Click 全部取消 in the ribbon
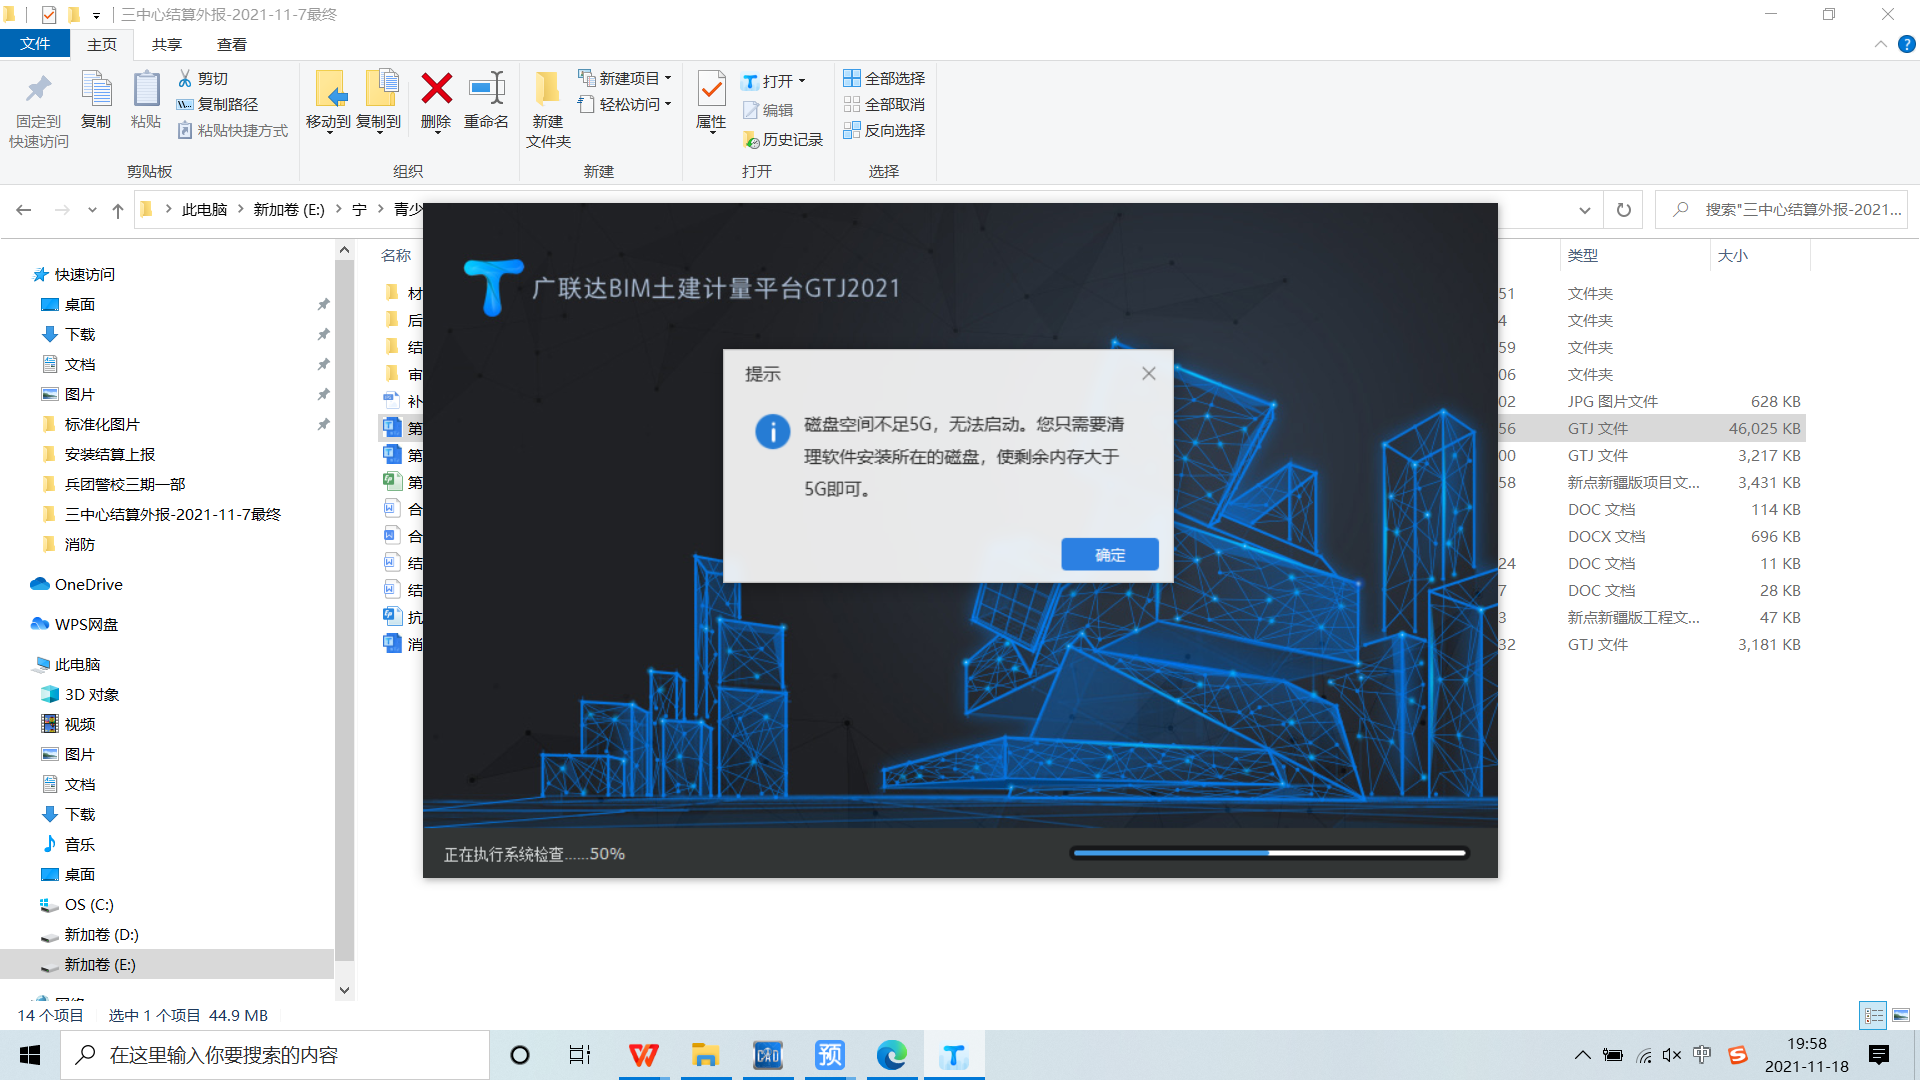This screenshot has height=1080, width=1920. tap(884, 104)
